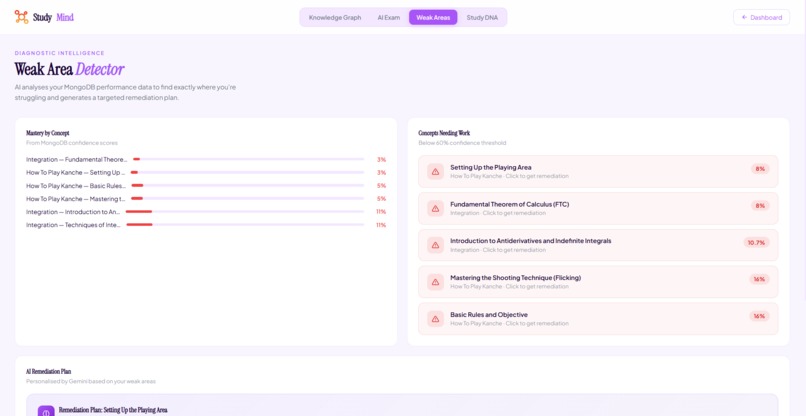Click the 8% badge on Setting Up the Playing Area
This screenshot has height=416, width=806.
point(760,169)
